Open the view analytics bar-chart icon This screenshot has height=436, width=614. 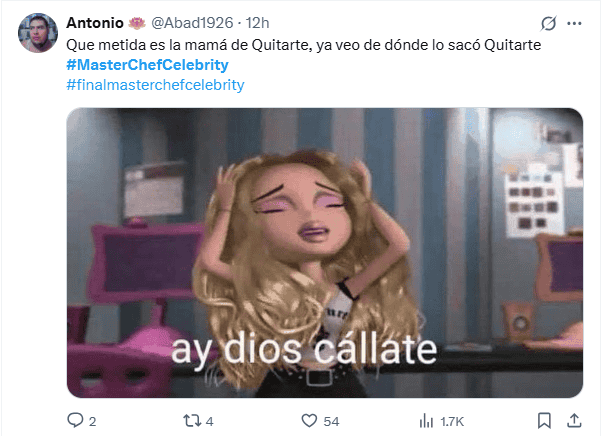click(426, 421)
